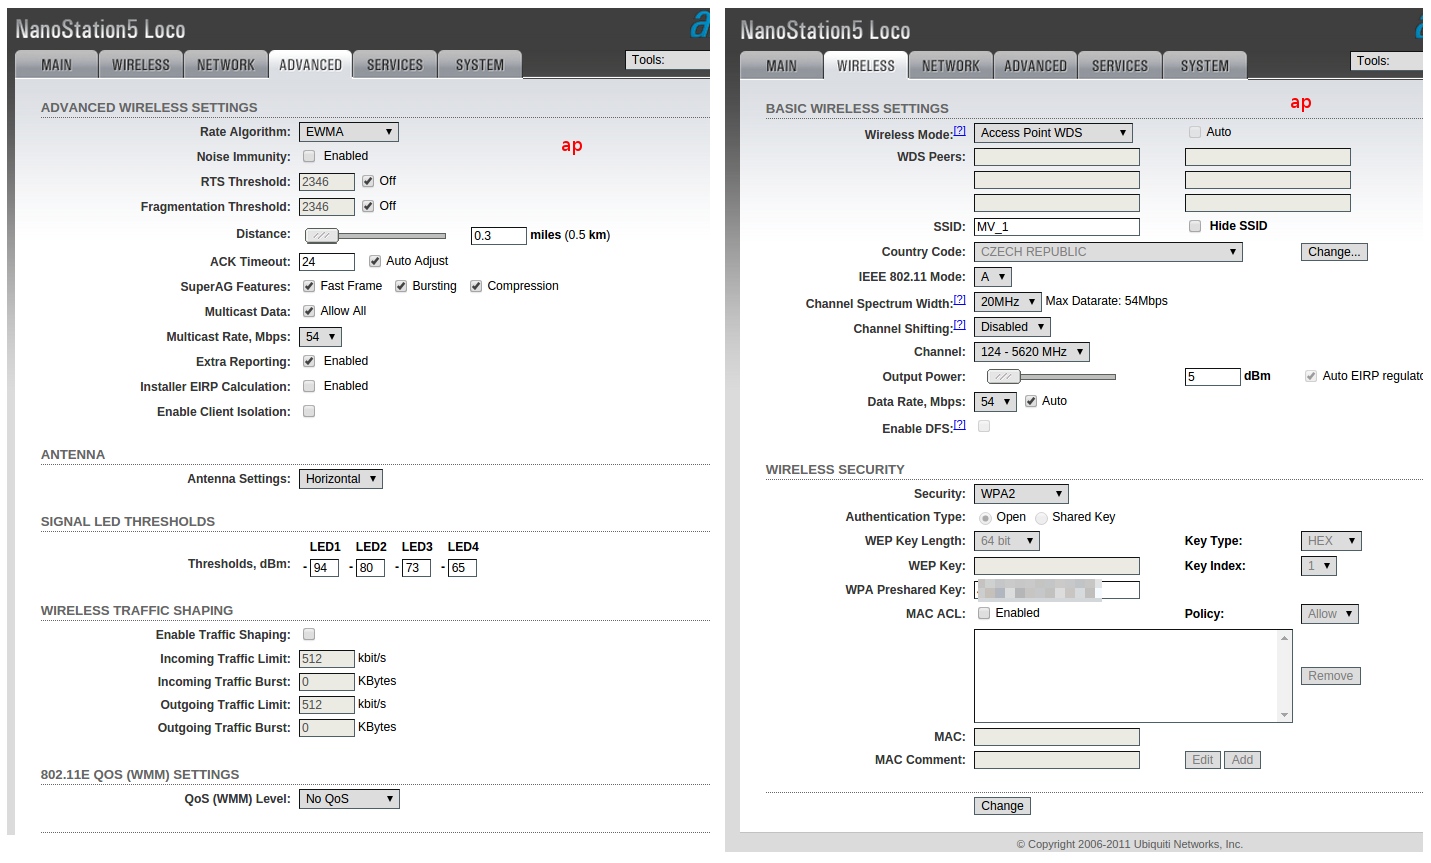Open Security WPA2 dropdown
Screen dimensions: 1431x863
coord(1021,494)
